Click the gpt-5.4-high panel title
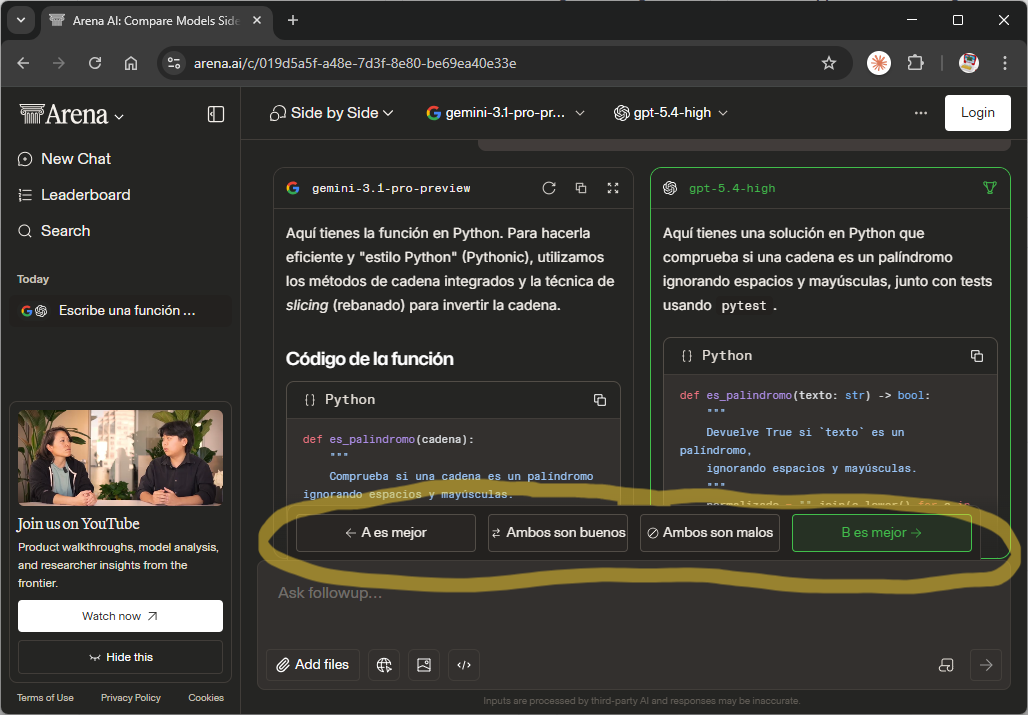 pyautogui.click(x=732, y=189)
